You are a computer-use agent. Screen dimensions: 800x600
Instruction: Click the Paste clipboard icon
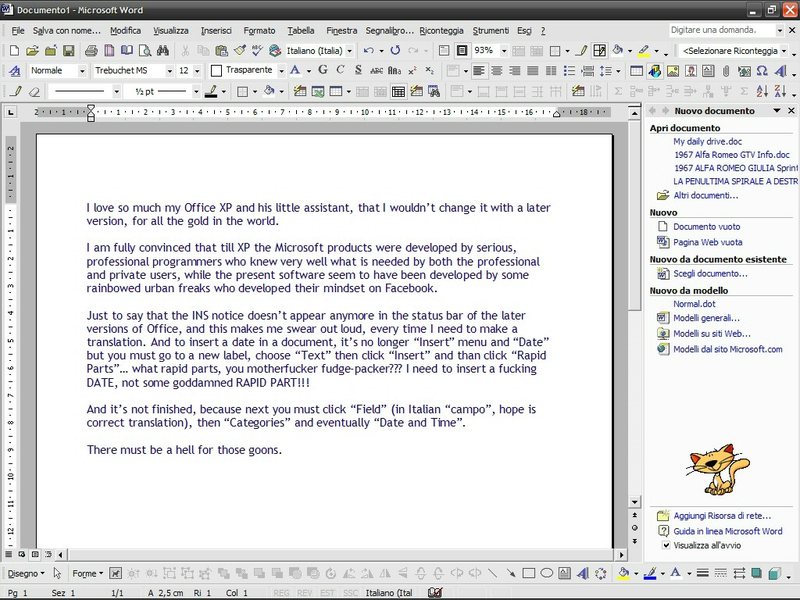point(221,51)
